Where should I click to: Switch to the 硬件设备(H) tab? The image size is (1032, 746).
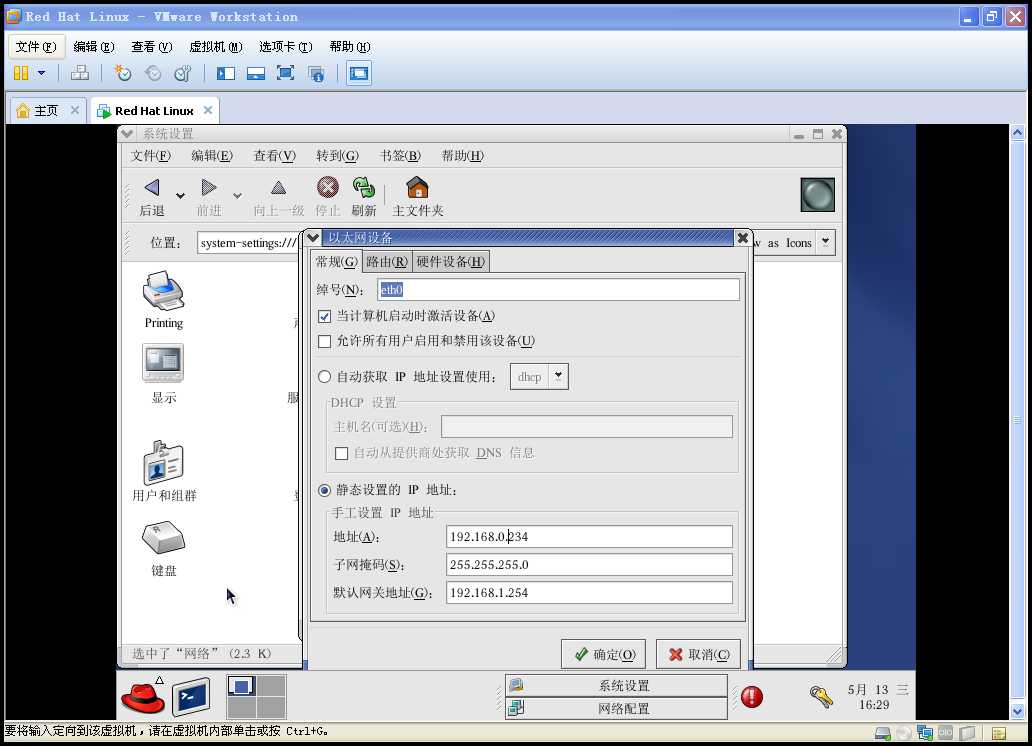(x=451, y=262)
